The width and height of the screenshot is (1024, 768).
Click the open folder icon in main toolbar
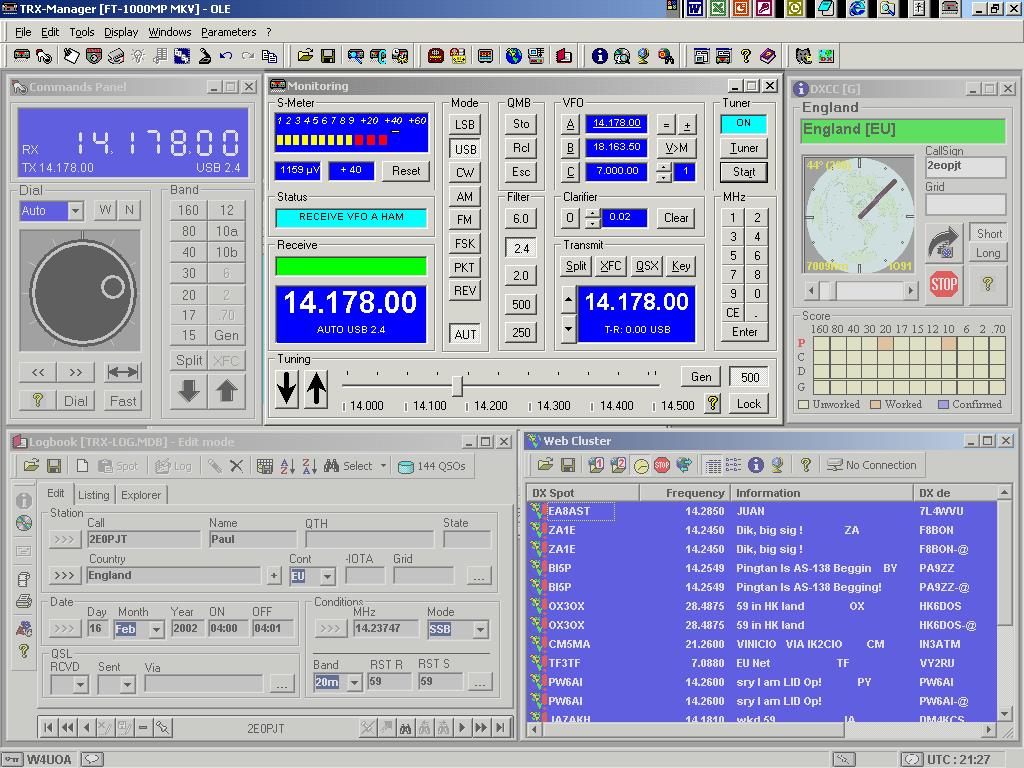tap(305, 56)
